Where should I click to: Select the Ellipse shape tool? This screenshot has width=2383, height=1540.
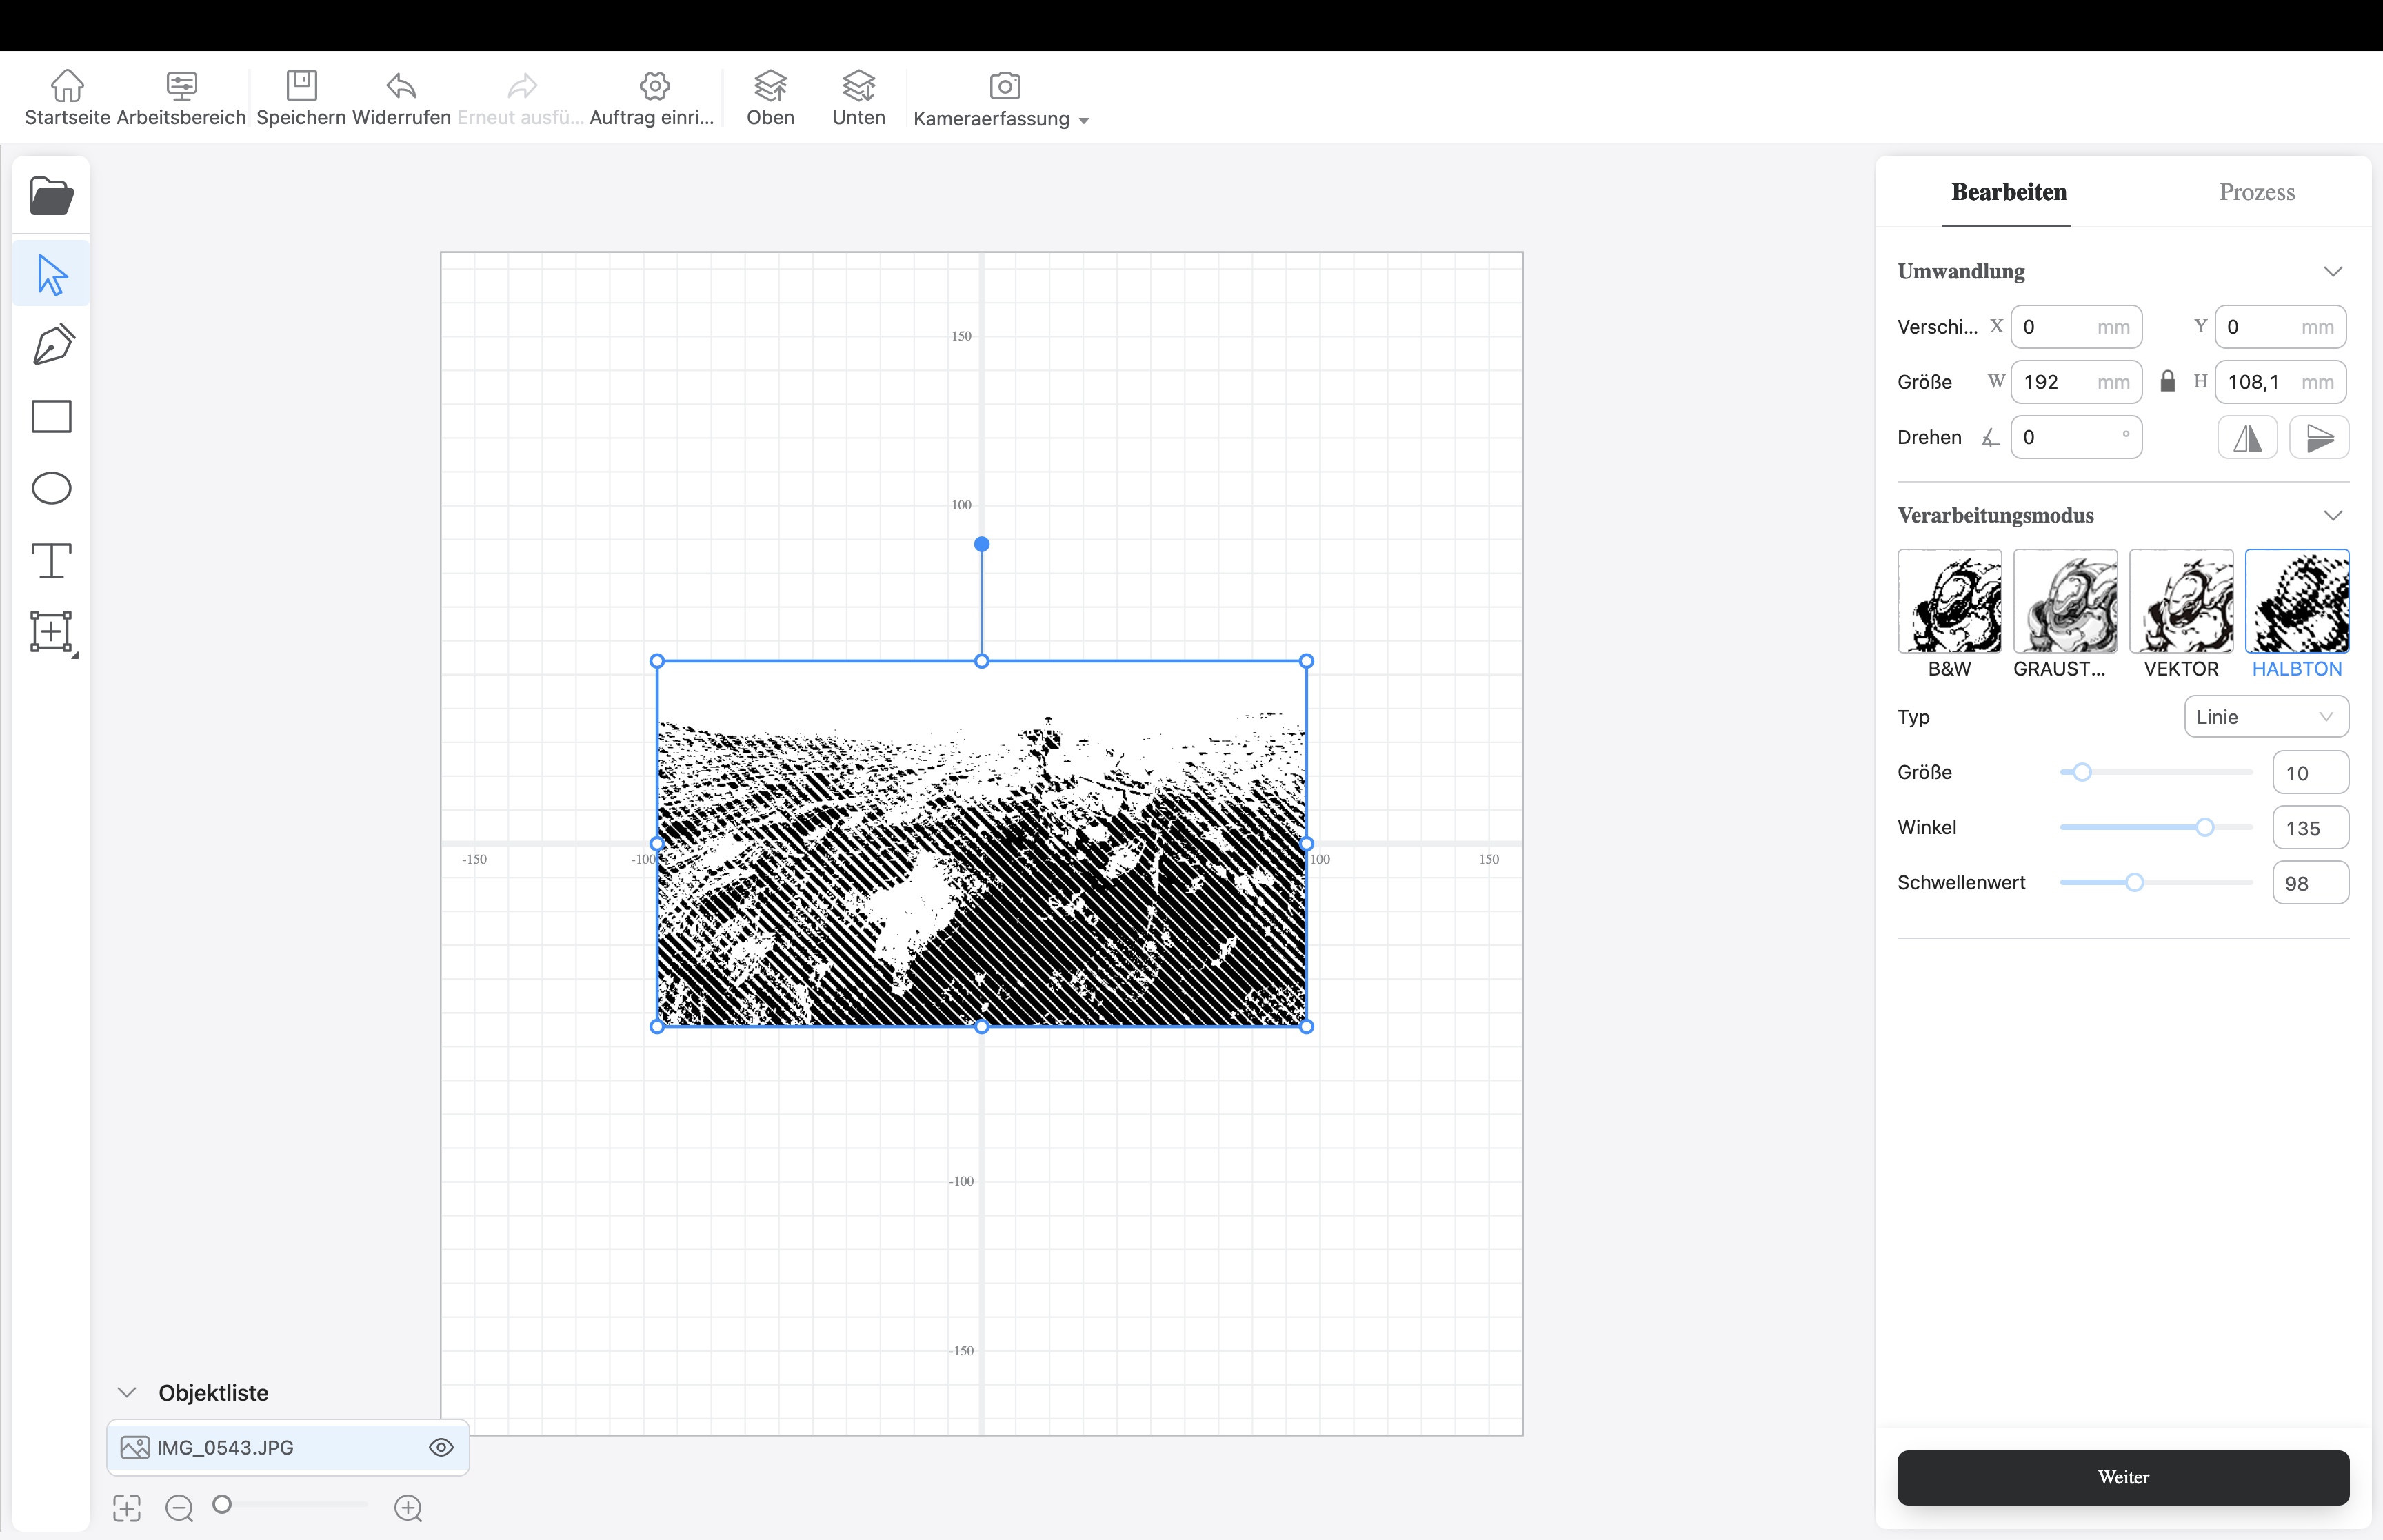(52, 488)
